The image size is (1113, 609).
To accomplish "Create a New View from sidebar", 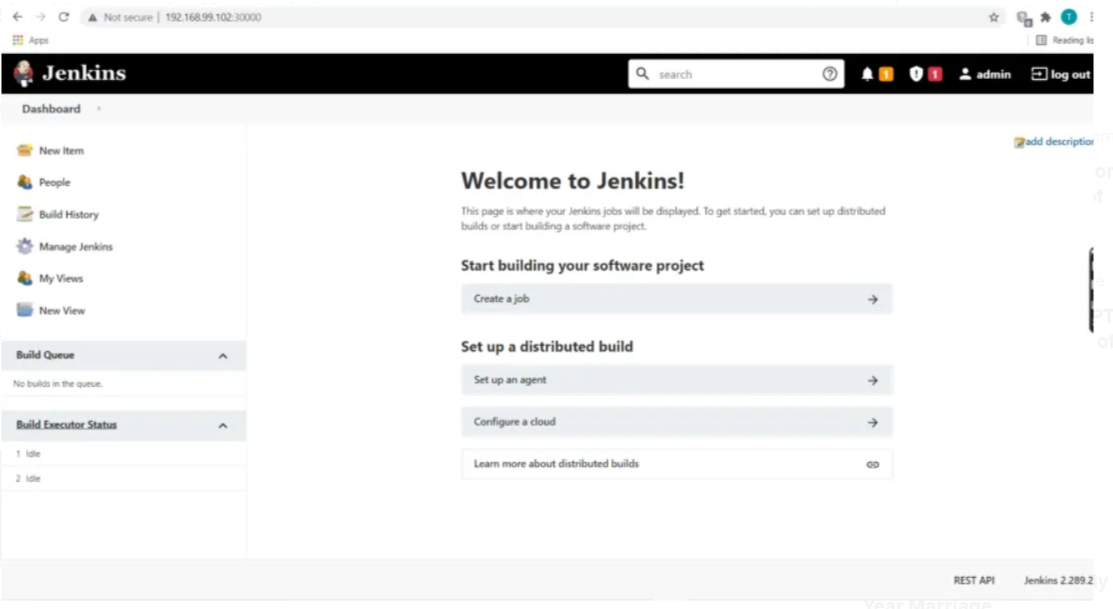I will click(x=62, y=310).
